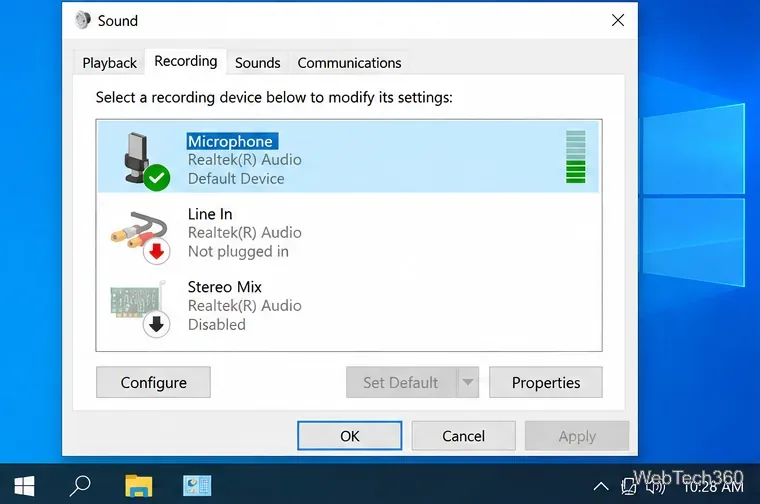Confirm with the OK button

349,436
